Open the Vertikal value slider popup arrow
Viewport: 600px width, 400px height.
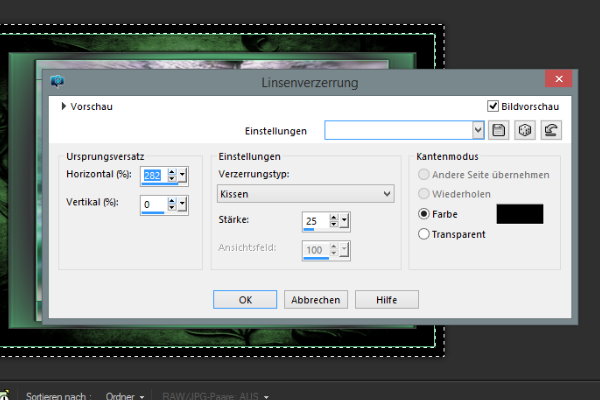pos(183,204)
